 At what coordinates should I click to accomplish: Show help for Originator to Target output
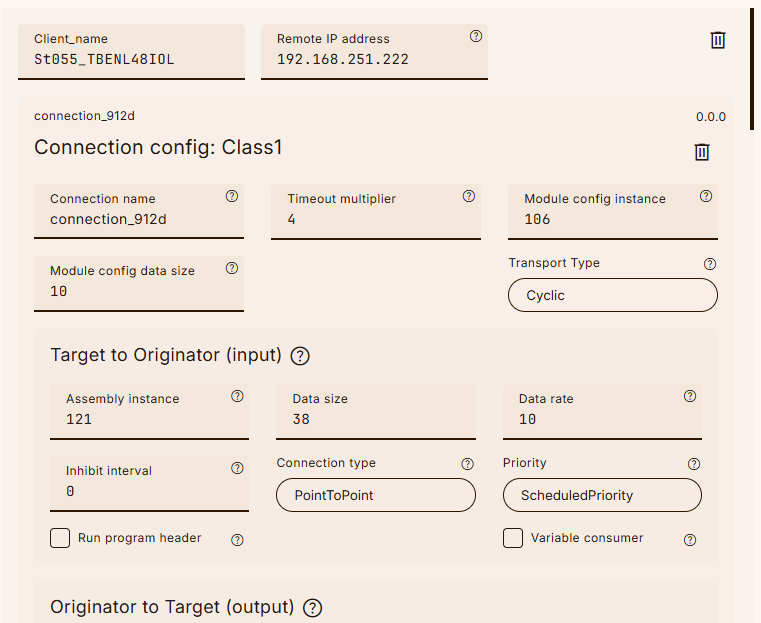point(312,608)
